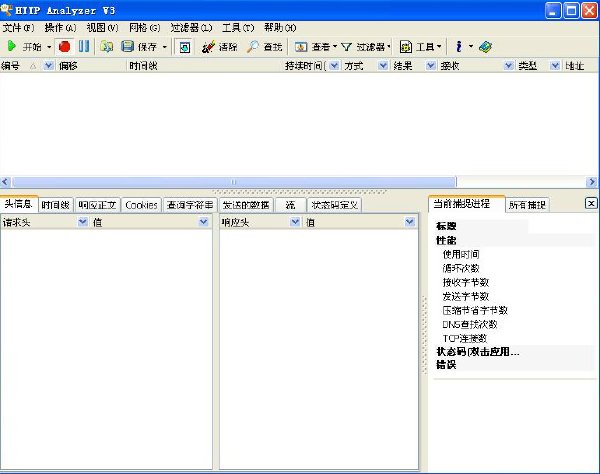Image resolution: width=600 pixels, height=474 pixels.
Task: Open the 操作(A) menu
Action: click(60, 28)
